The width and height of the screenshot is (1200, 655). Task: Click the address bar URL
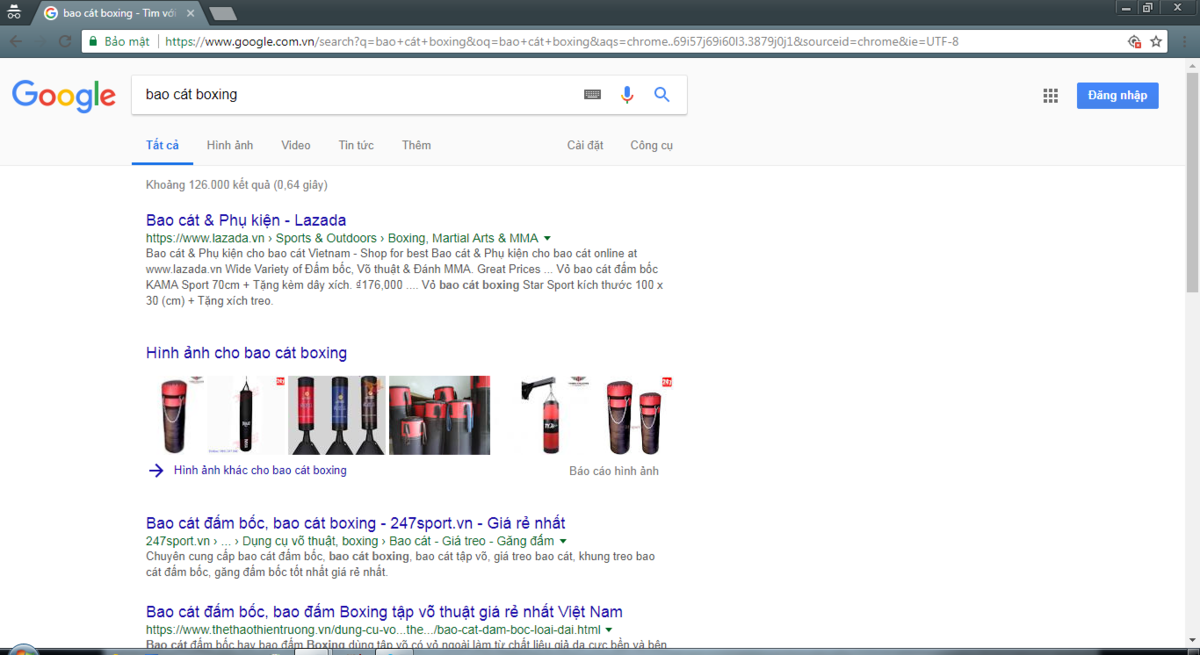click(561, 42)
